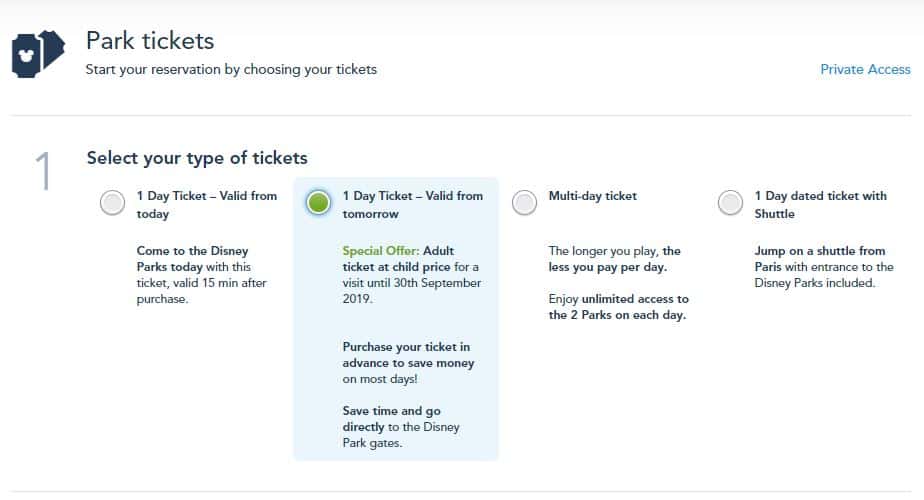The height and width of the screenshot is (500, 924).
Task: Select the valid from today radio button
Action: pyautogui.click(x=112, y=203)
